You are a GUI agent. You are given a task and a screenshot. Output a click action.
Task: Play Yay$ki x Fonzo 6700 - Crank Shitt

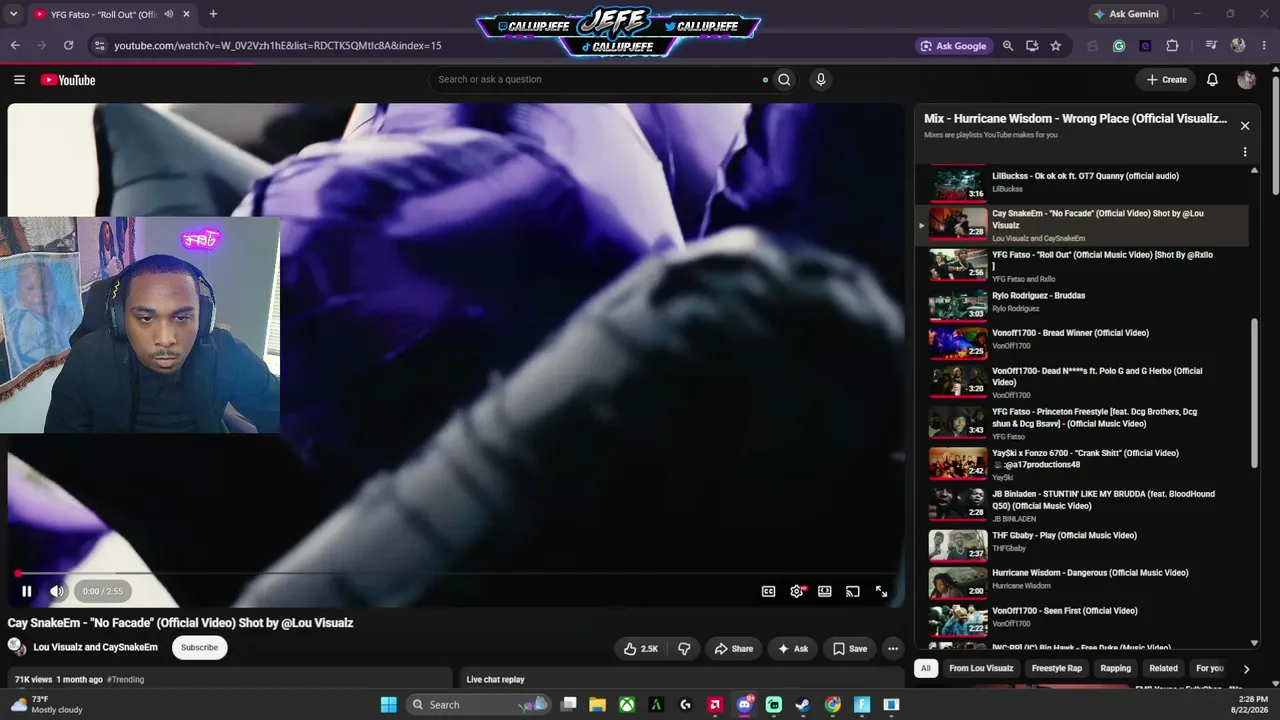pos(1082,464)
